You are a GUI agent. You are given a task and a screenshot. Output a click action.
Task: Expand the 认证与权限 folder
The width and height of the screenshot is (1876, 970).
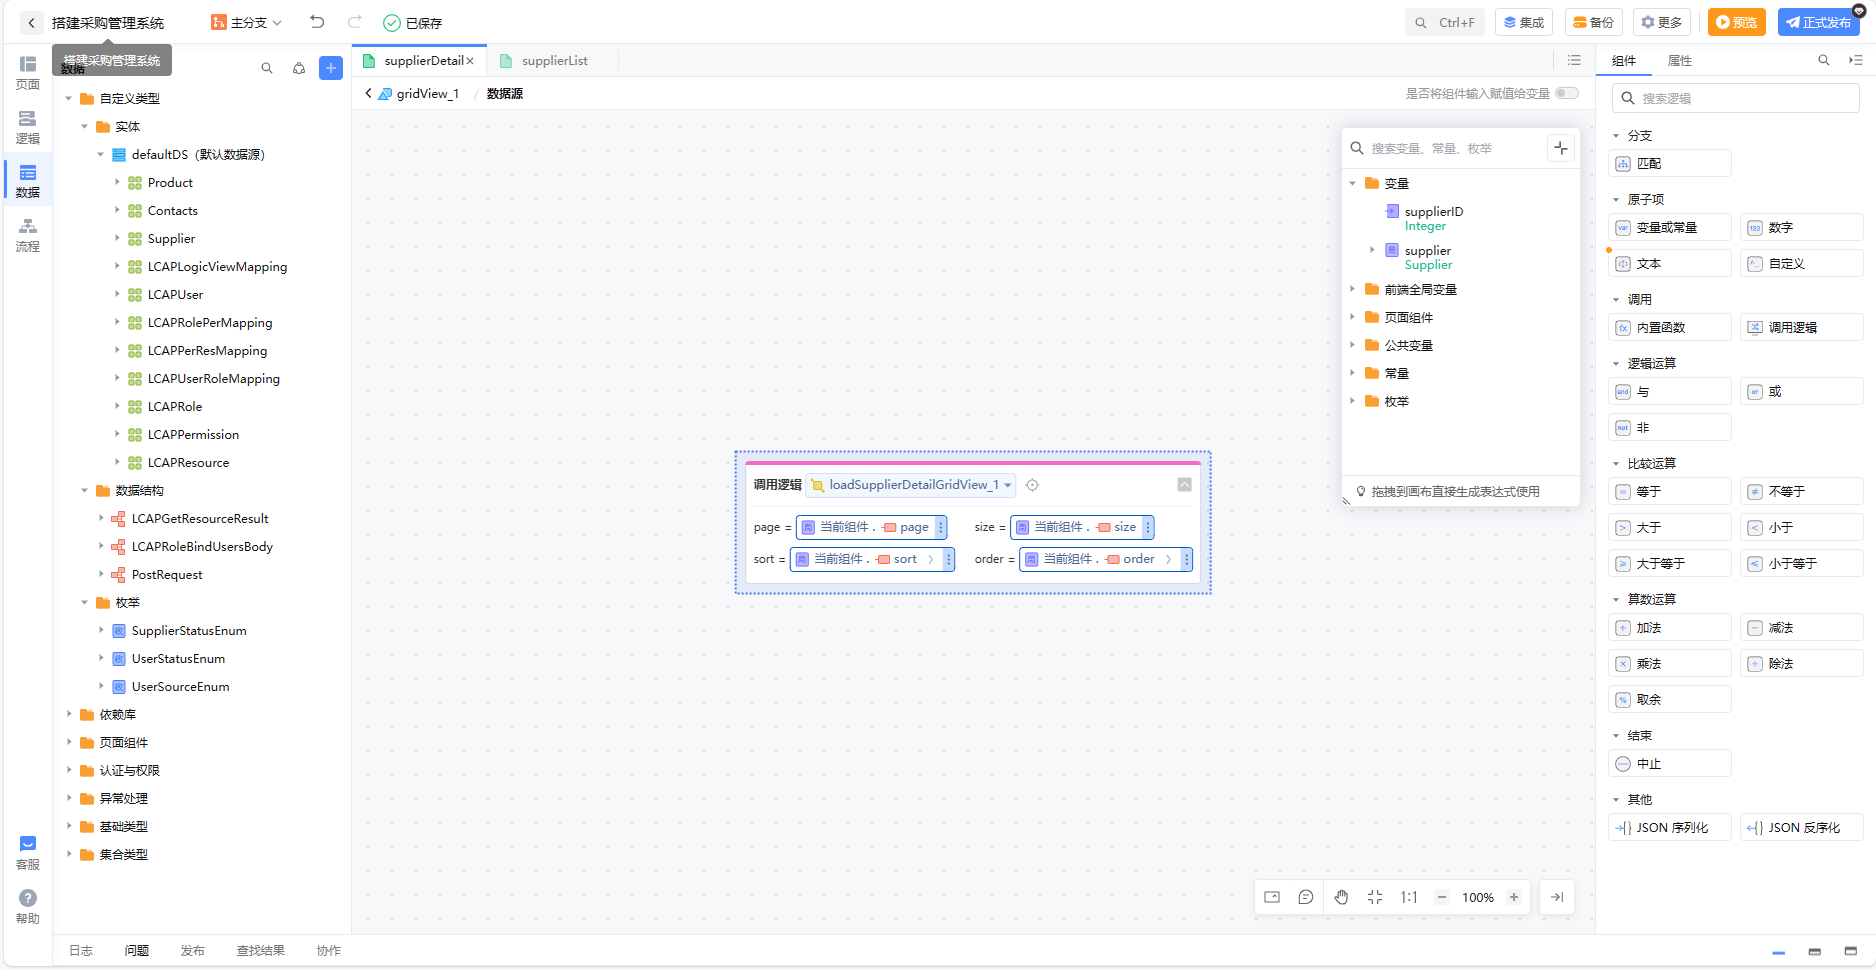click(69, 770)
